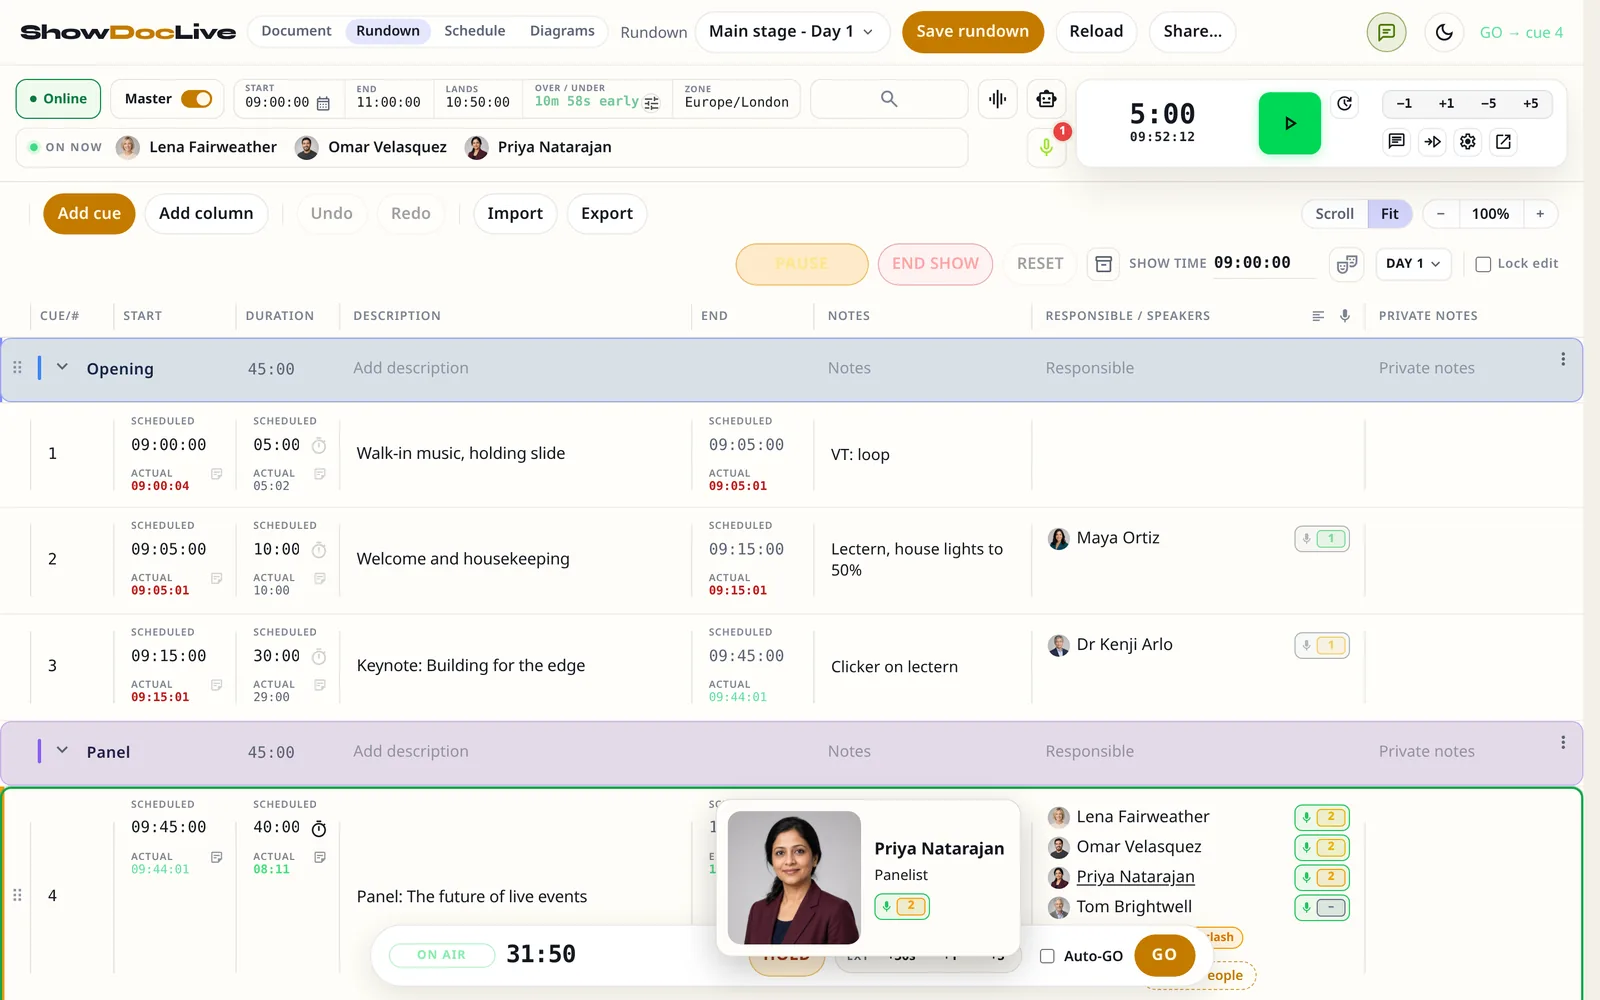Check the Lock edit checkbox
The width and height of the screenshot is (1600, 1000).
1483,264
